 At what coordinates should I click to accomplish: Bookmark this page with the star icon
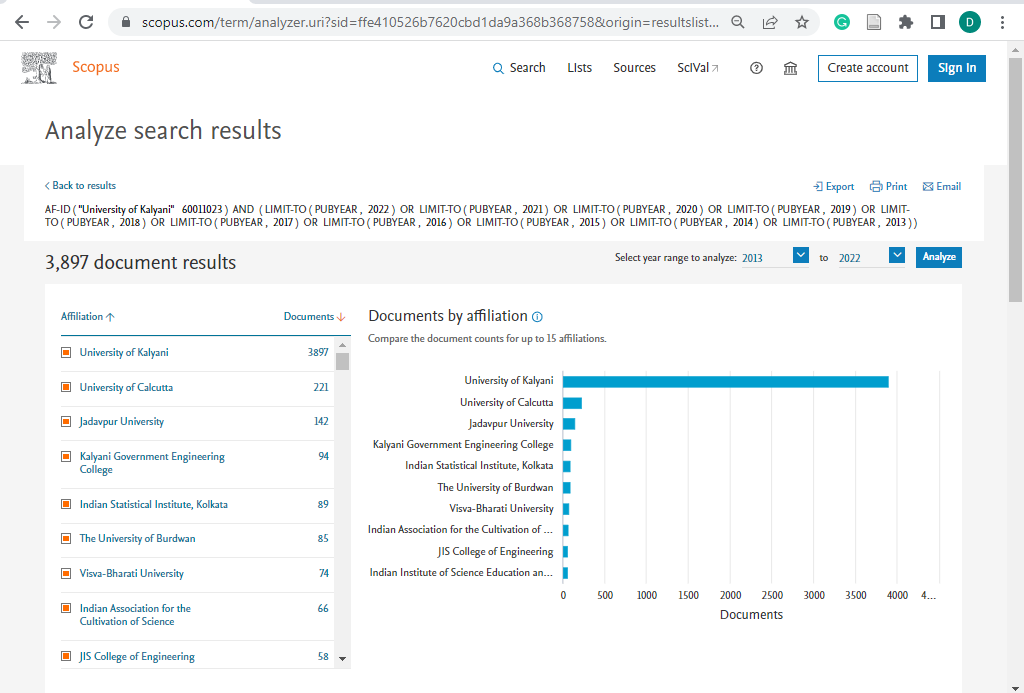802,22
